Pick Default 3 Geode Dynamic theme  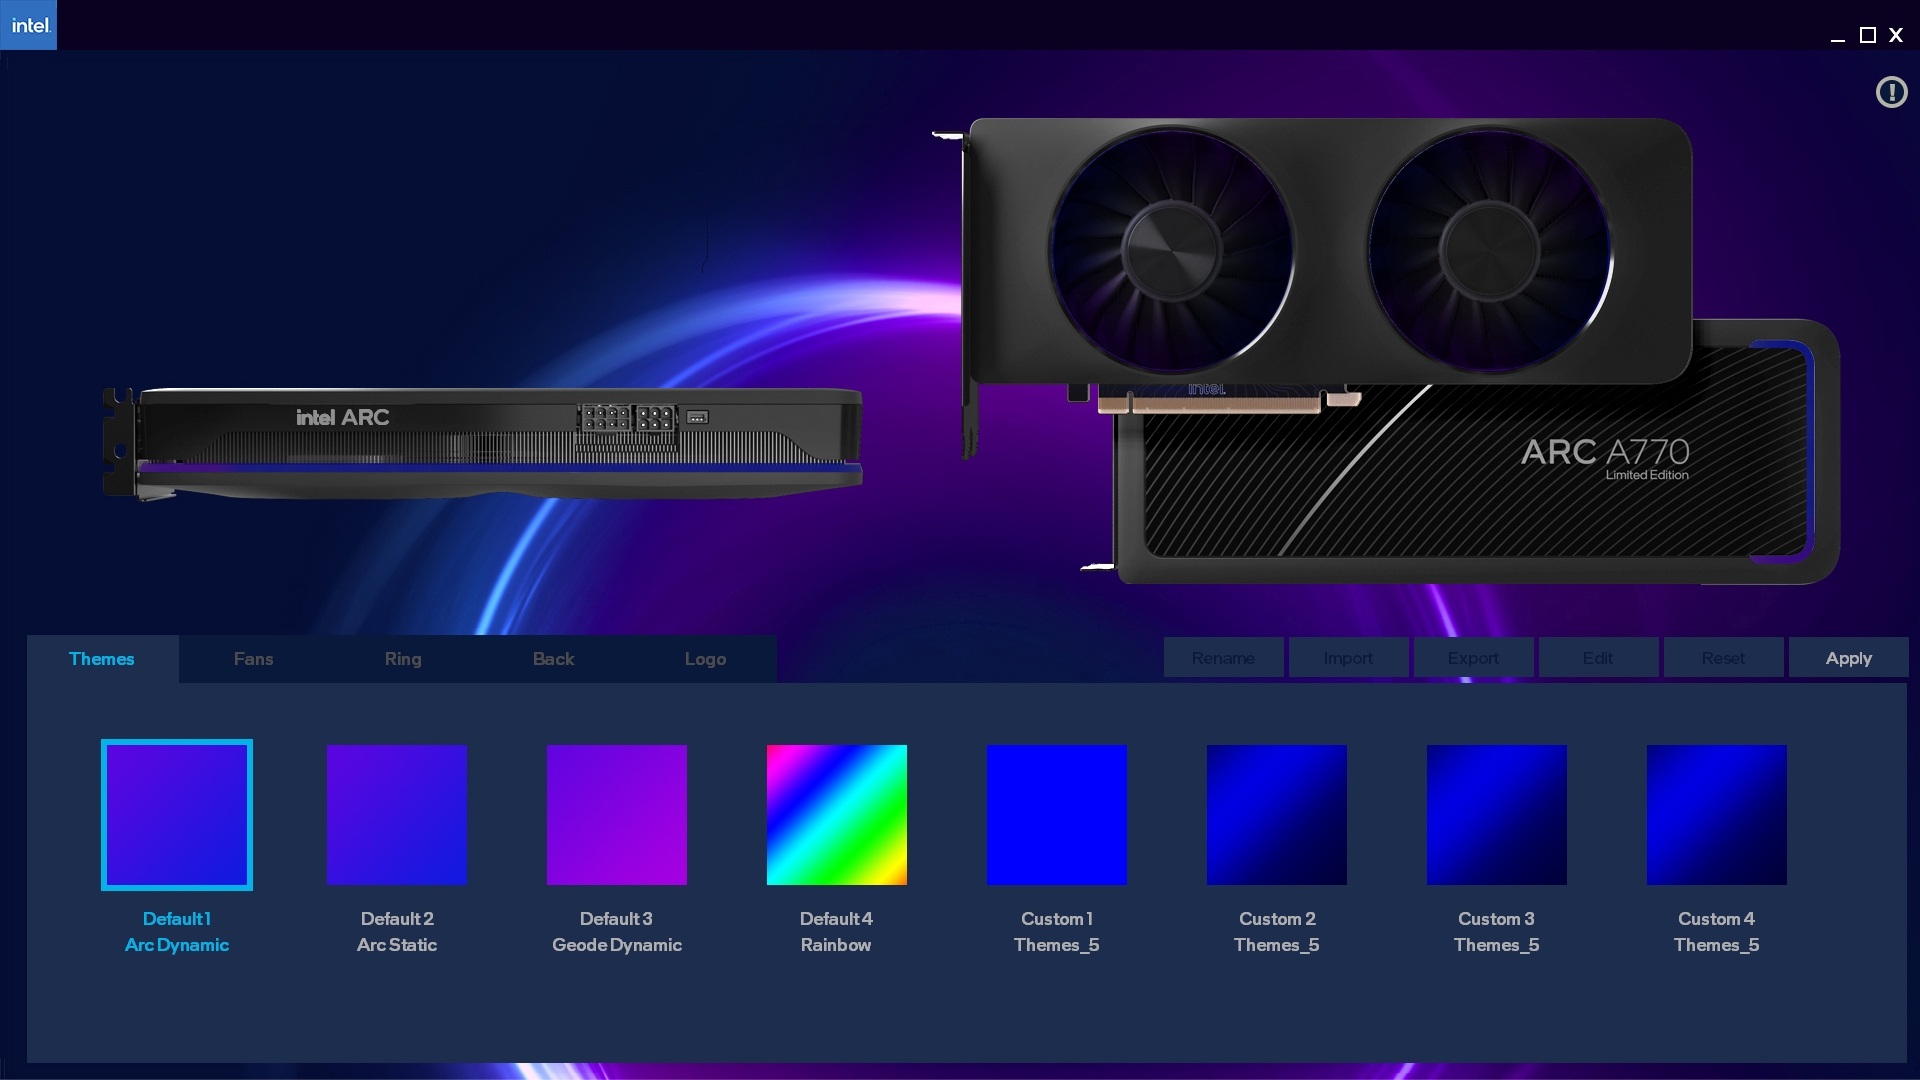tap(617, 815)
